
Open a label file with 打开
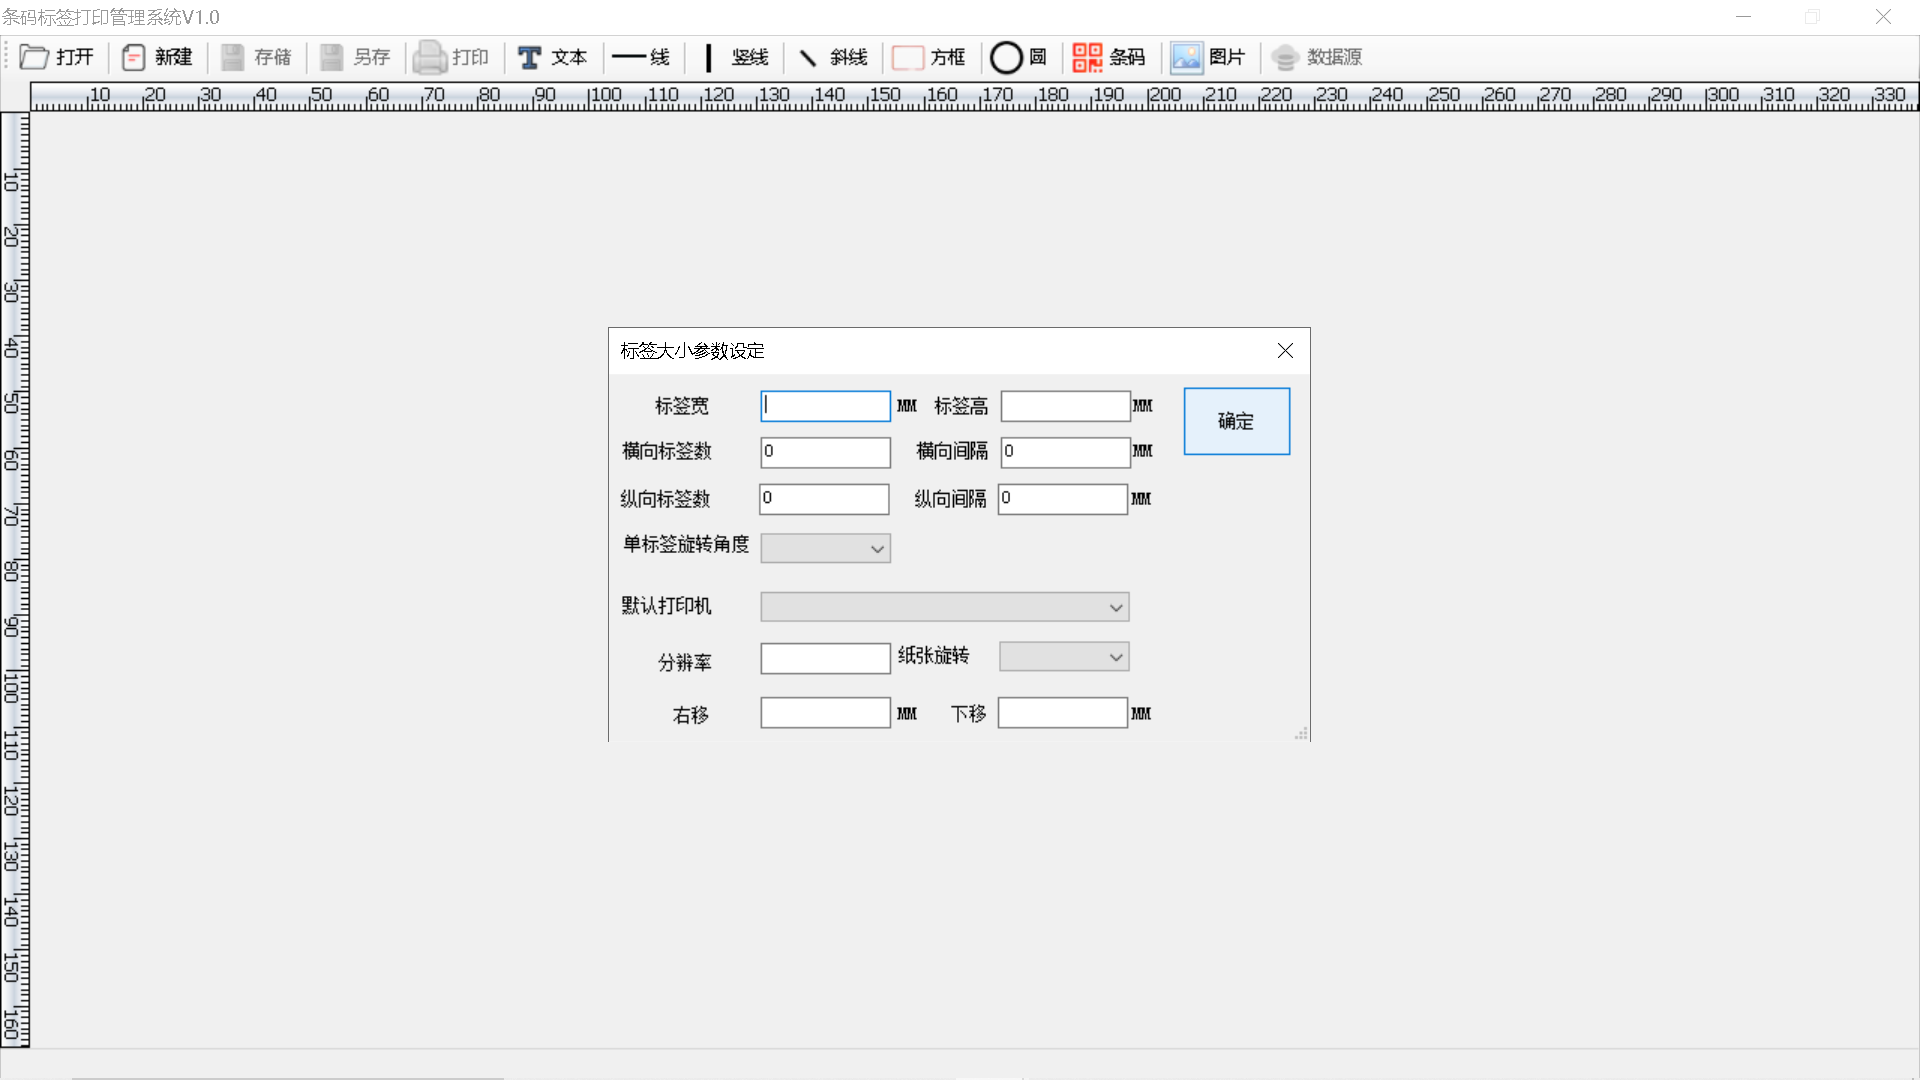57,57
